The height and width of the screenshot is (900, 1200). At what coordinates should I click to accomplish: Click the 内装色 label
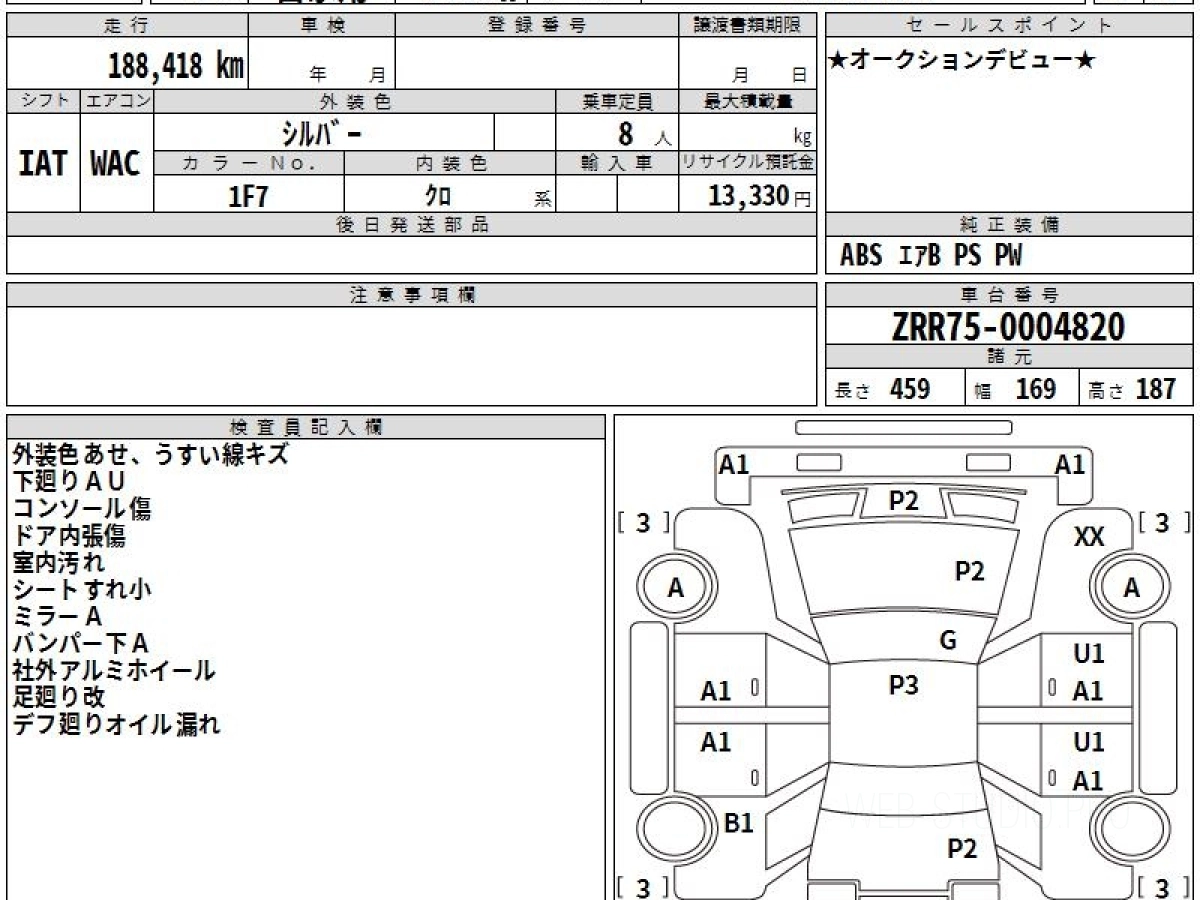pyautogui.click(x=450, y=163)
